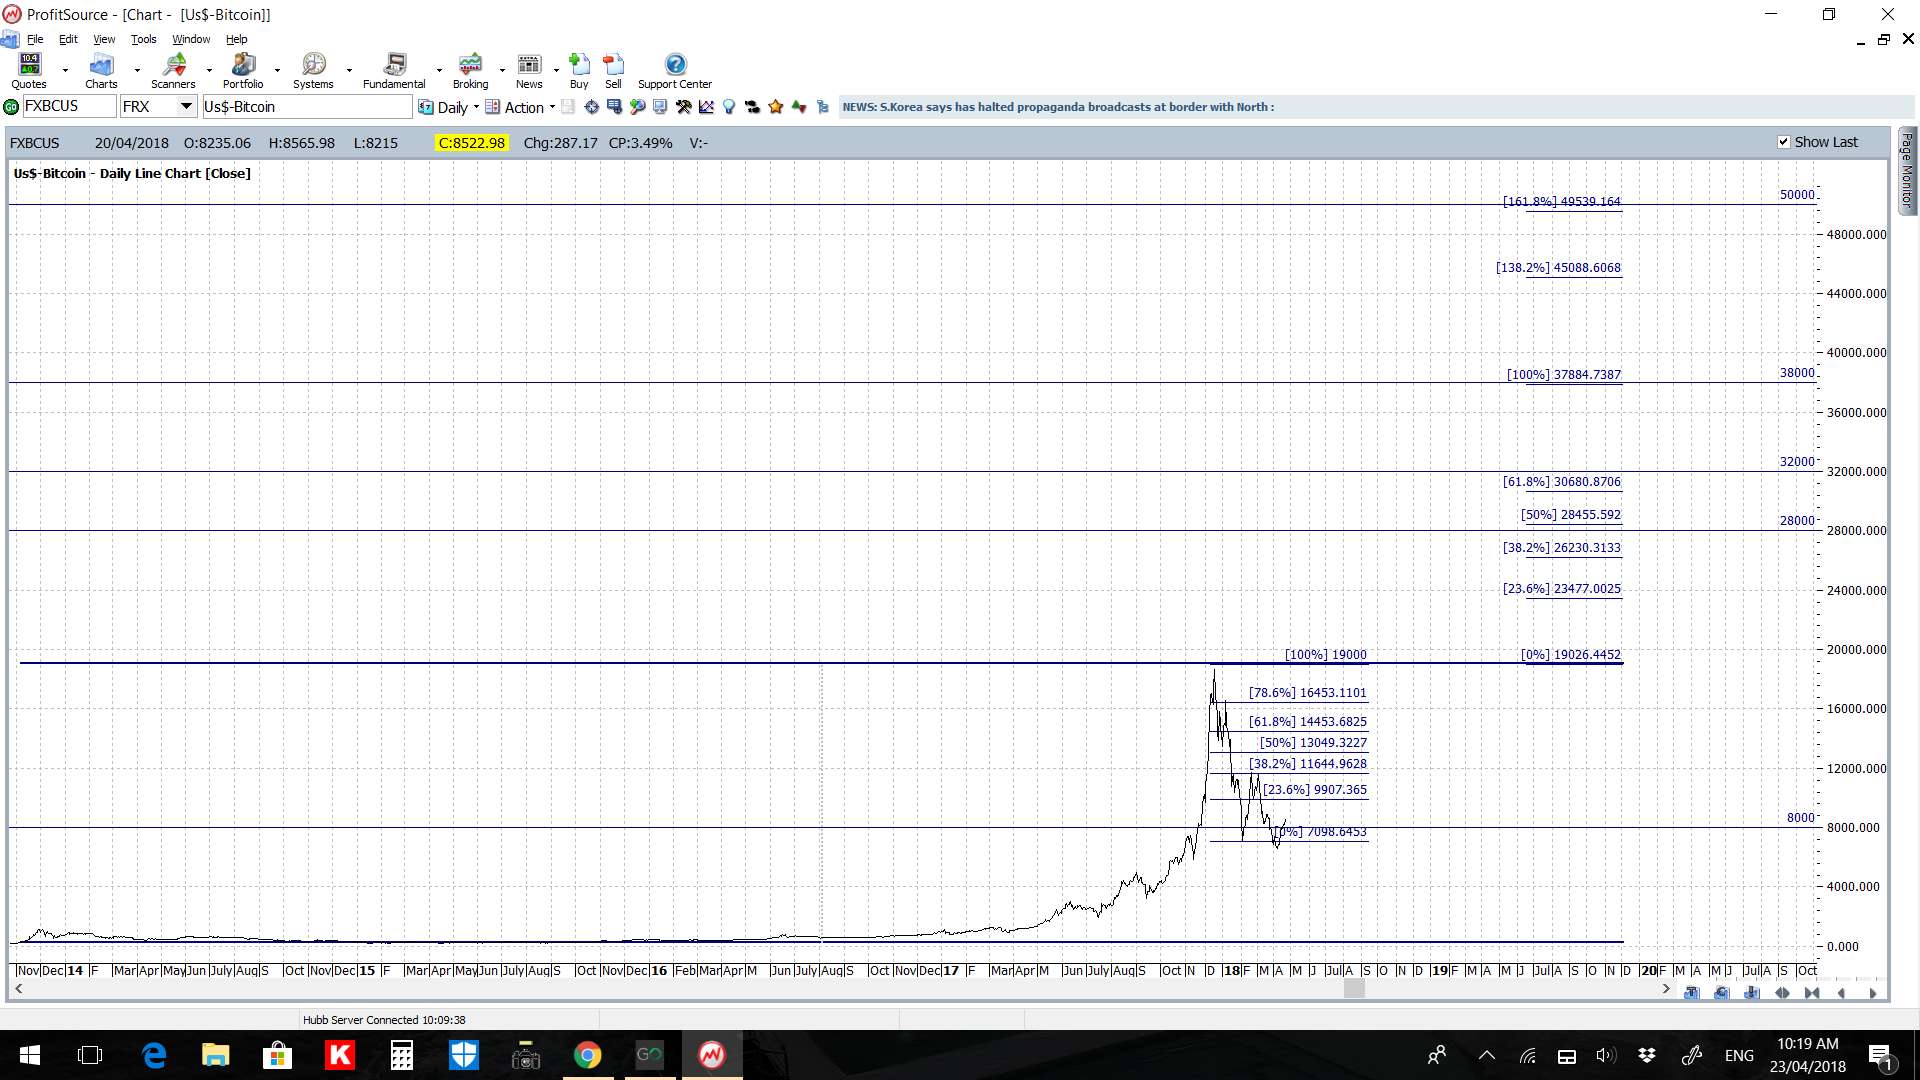This screenshot has width=1920, height=1080.
Task: Click the Hubb Server Connected status text
Action: click(x=384, y=1020)
